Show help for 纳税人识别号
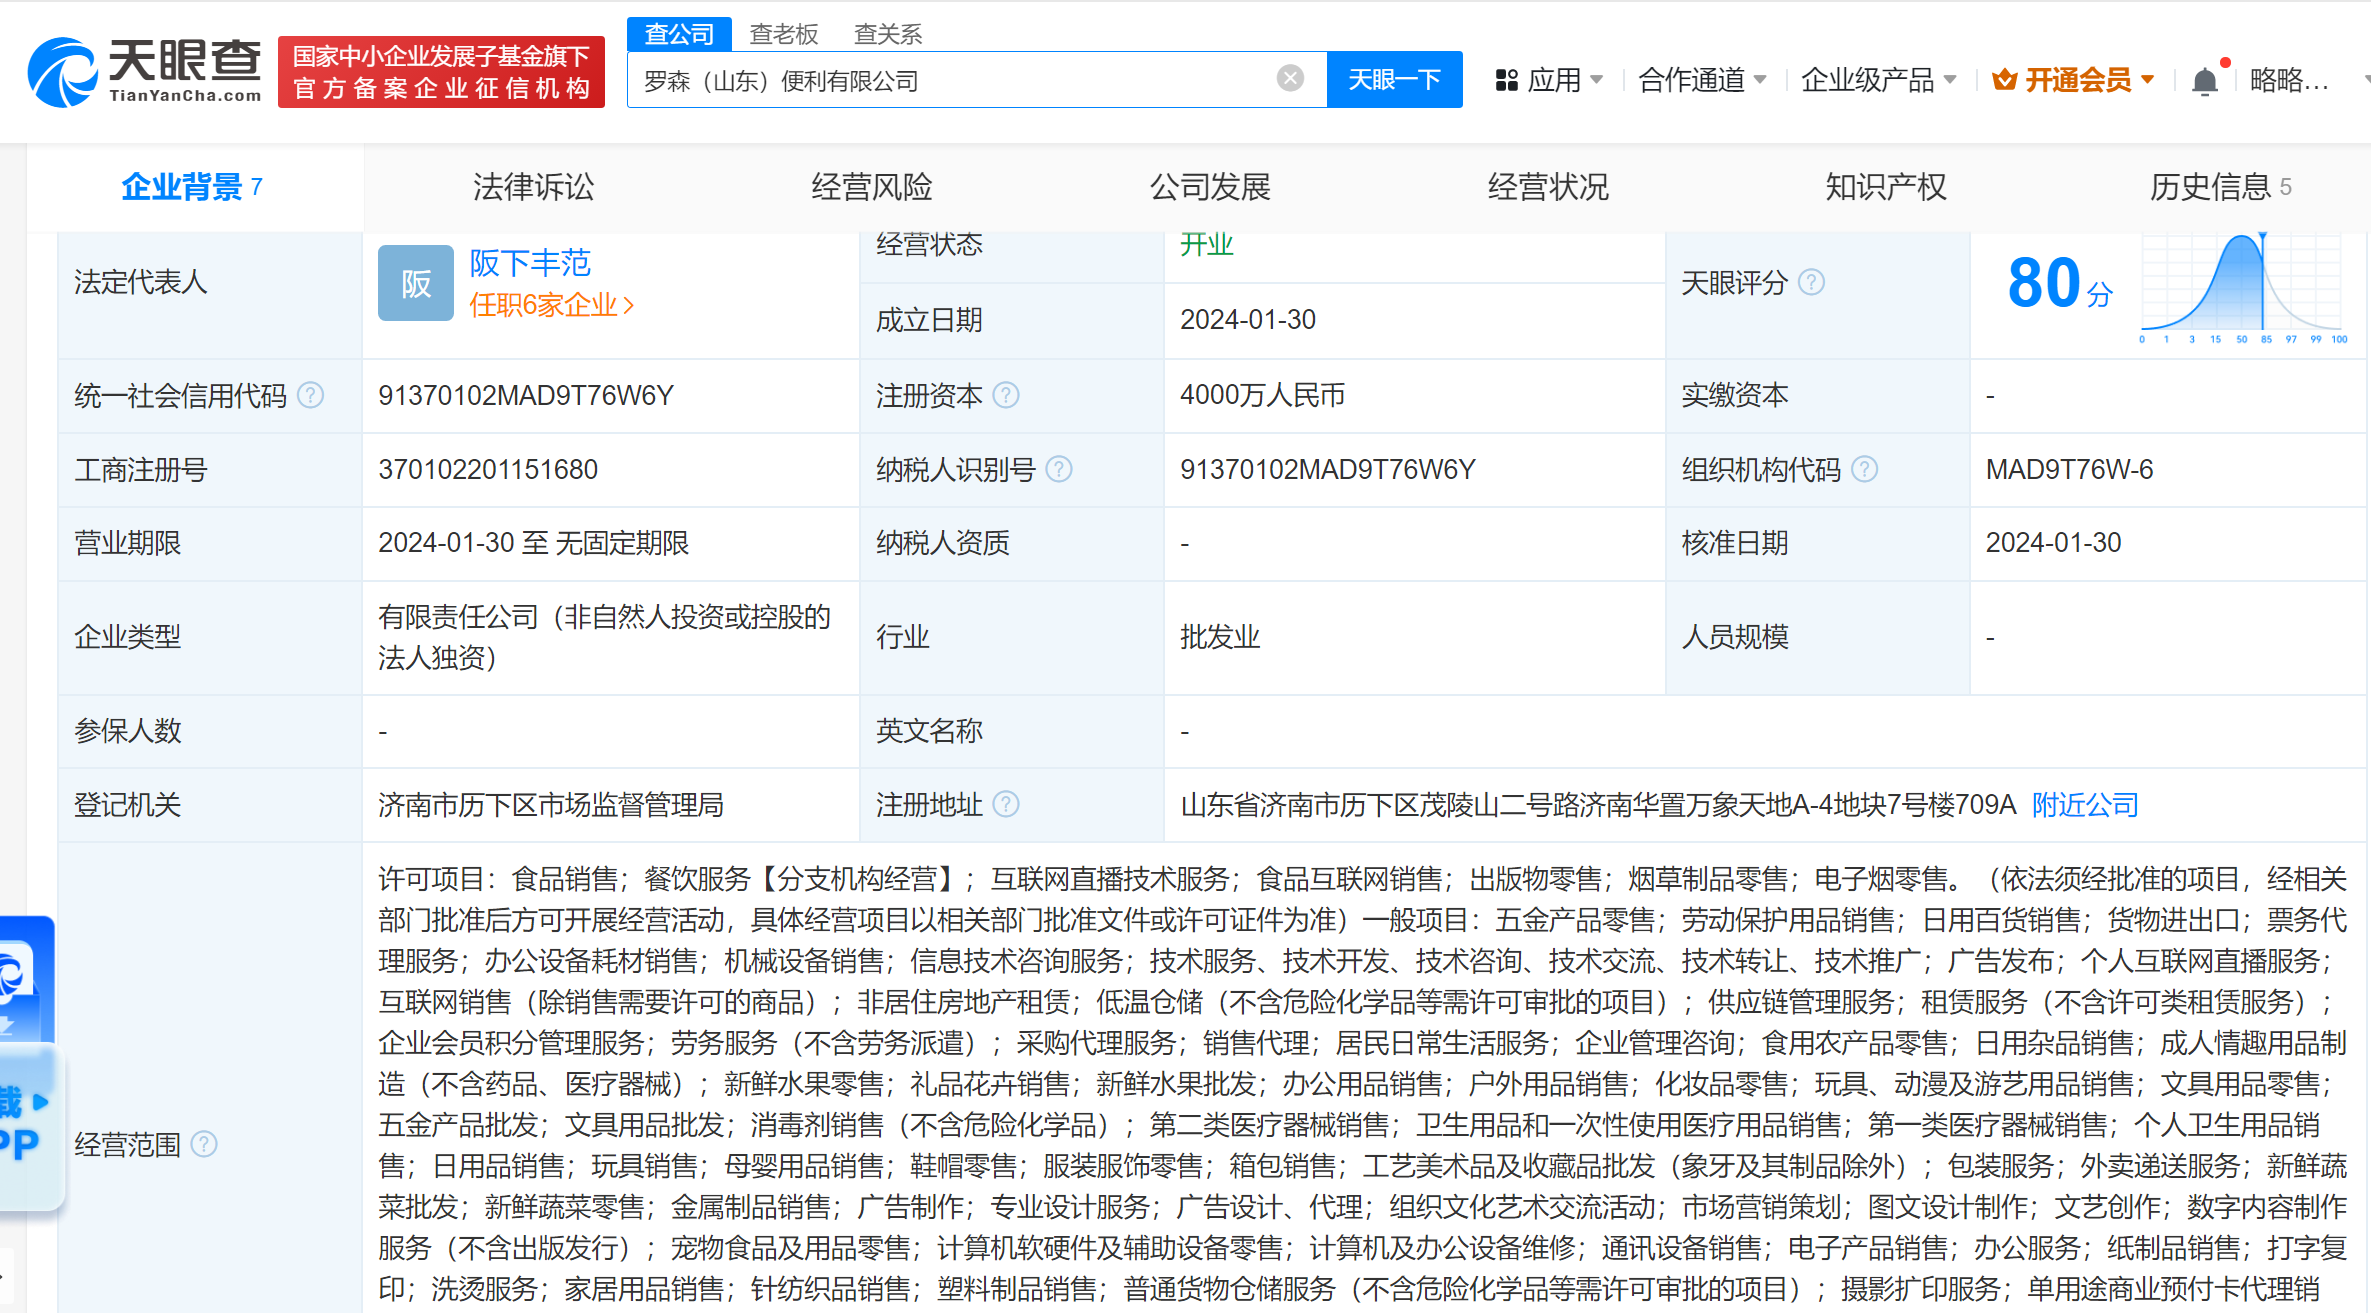 [x=1059, y=469]
